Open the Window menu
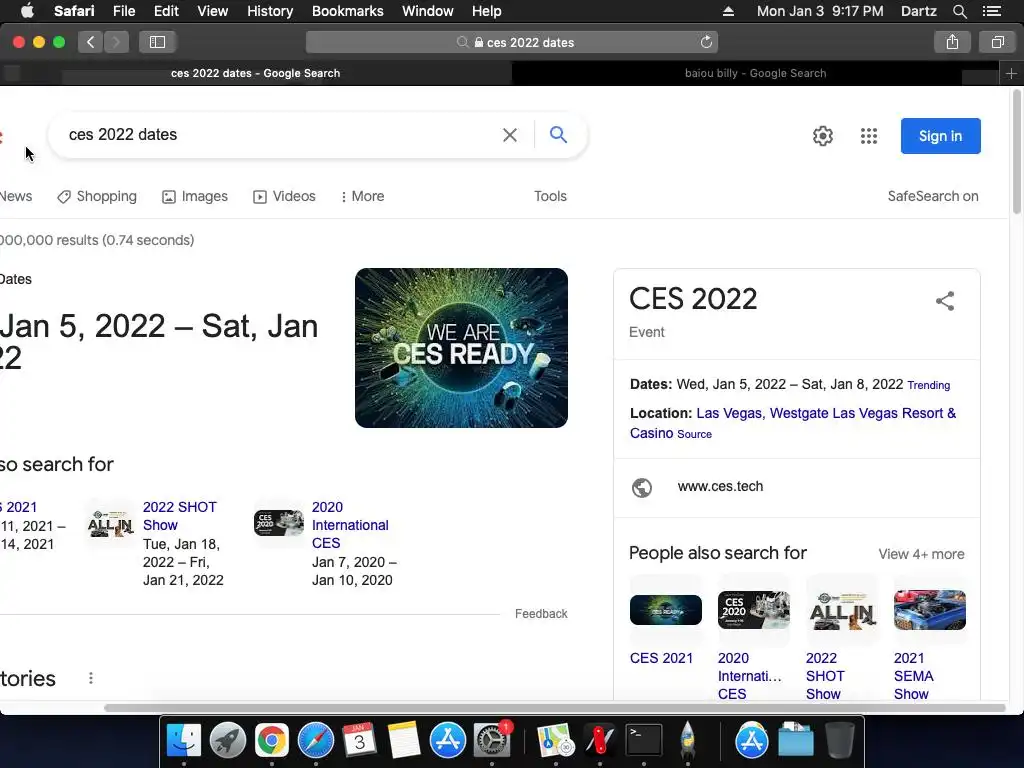Viewport: 1024px width, 768px height. pos(427,11)
